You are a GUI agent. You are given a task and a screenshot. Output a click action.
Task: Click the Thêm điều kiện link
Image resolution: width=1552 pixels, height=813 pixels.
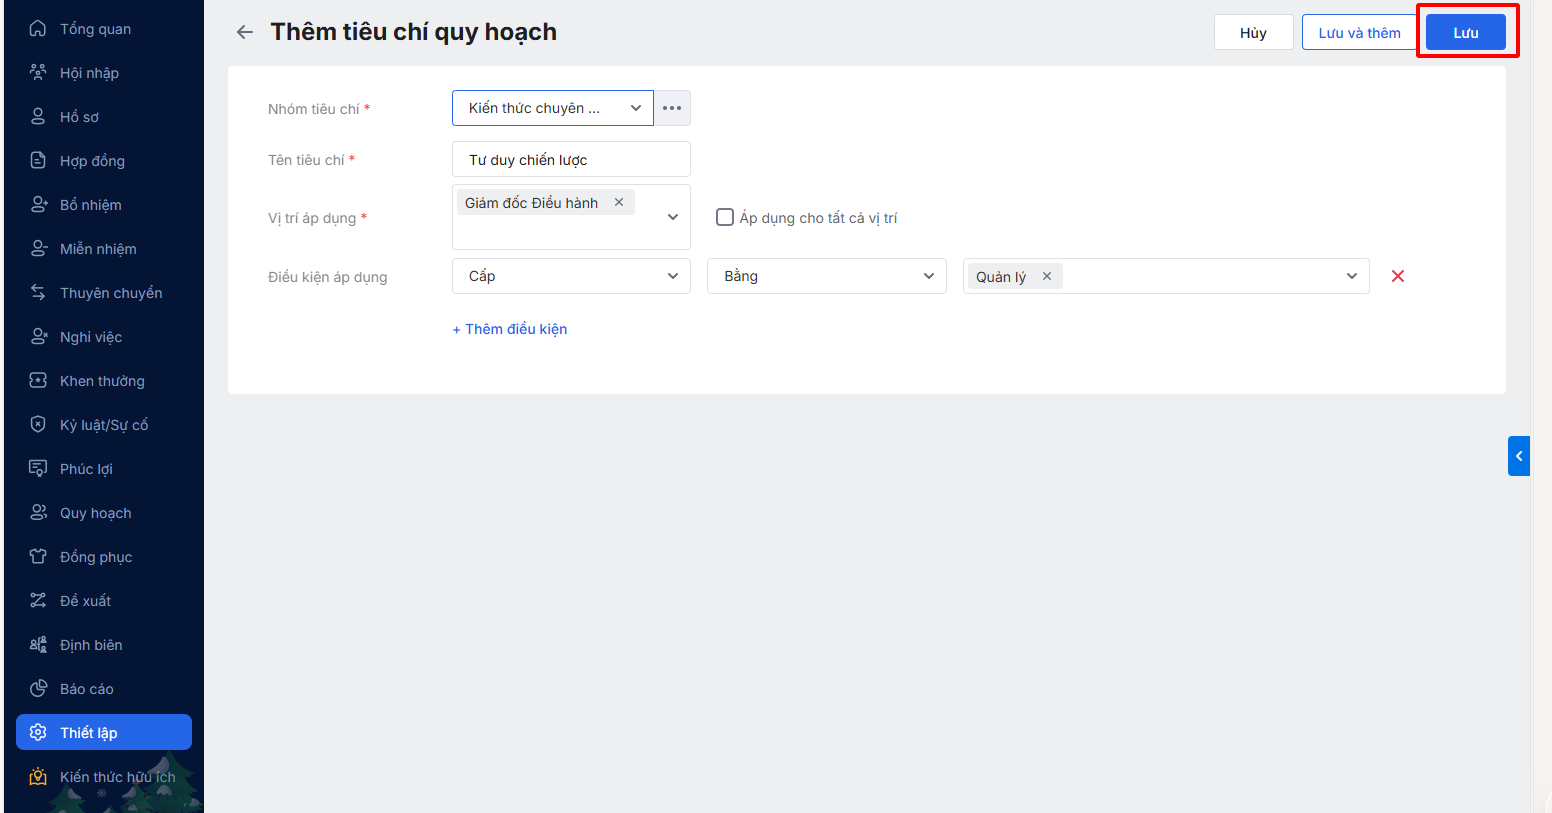(510, 329)
